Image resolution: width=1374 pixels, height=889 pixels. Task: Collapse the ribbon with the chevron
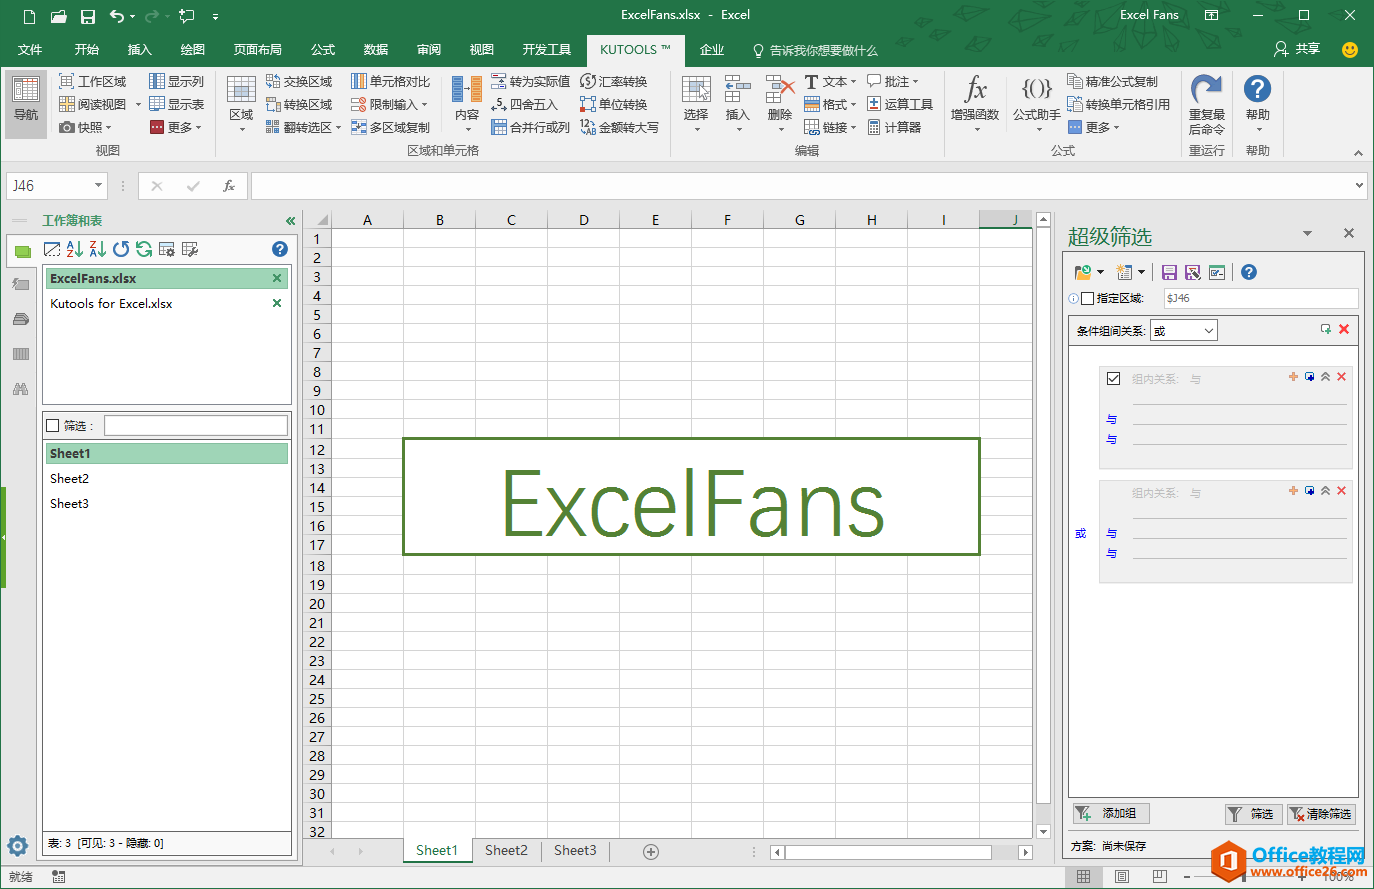1358,153
